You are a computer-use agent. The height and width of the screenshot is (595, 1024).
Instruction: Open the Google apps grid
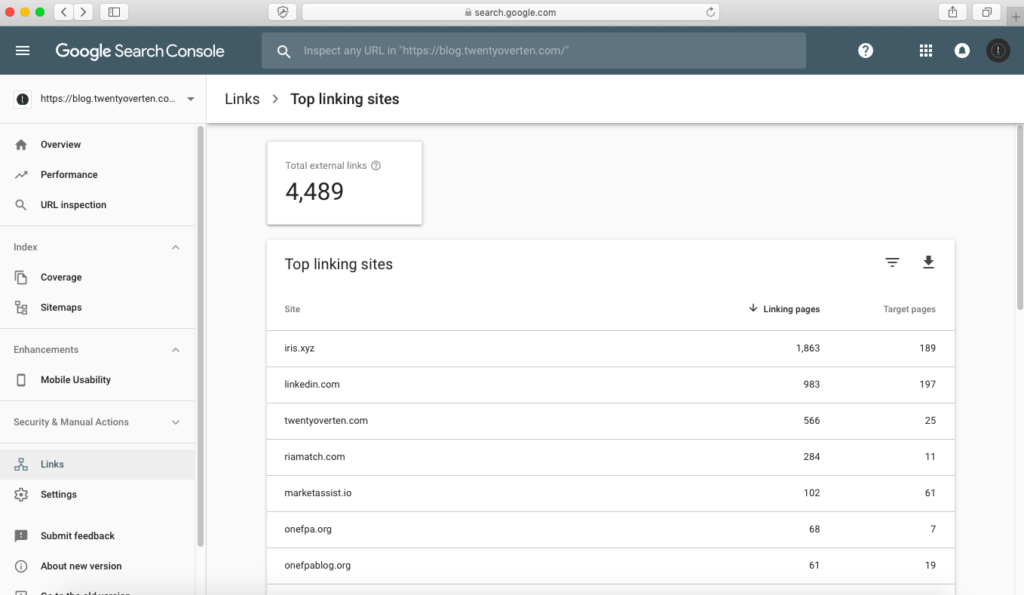pyautogui.click(x=925, y=51)
